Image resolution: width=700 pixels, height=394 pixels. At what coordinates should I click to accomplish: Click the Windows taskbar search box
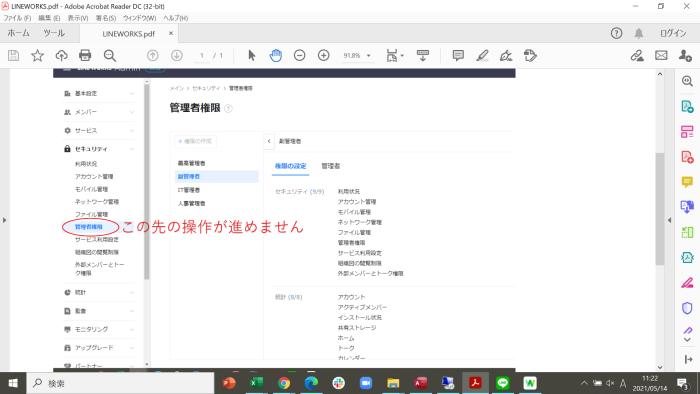click(121, 383)
